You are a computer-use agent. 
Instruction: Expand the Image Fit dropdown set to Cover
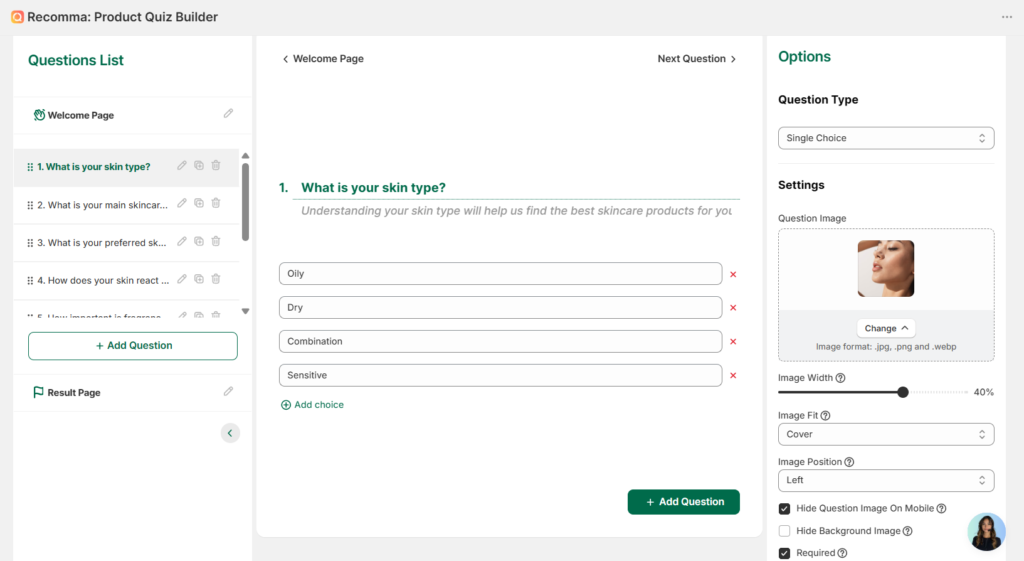(x=885, y=434)
